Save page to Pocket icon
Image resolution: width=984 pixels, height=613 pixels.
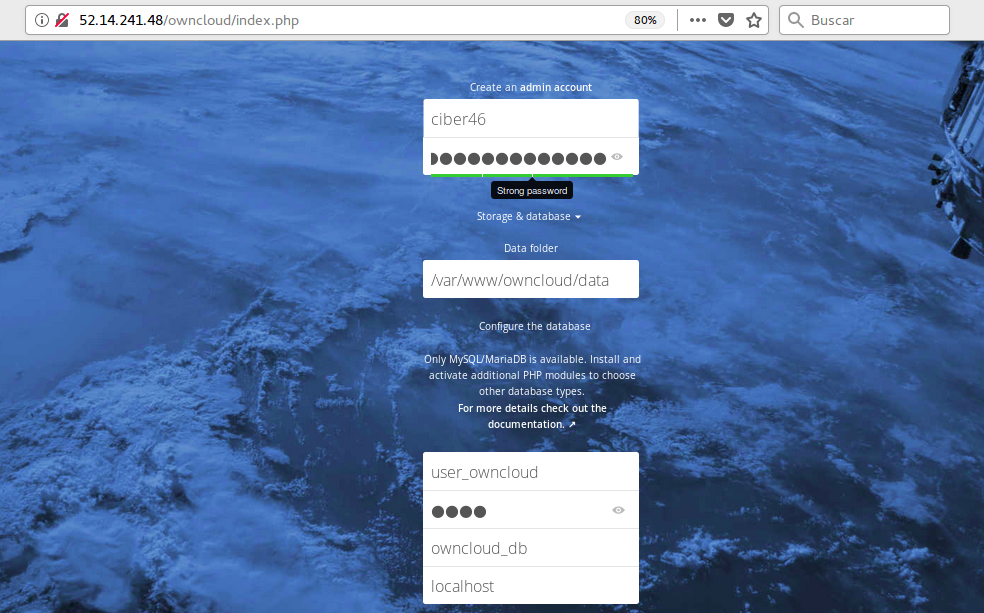[x=726, y=20]
